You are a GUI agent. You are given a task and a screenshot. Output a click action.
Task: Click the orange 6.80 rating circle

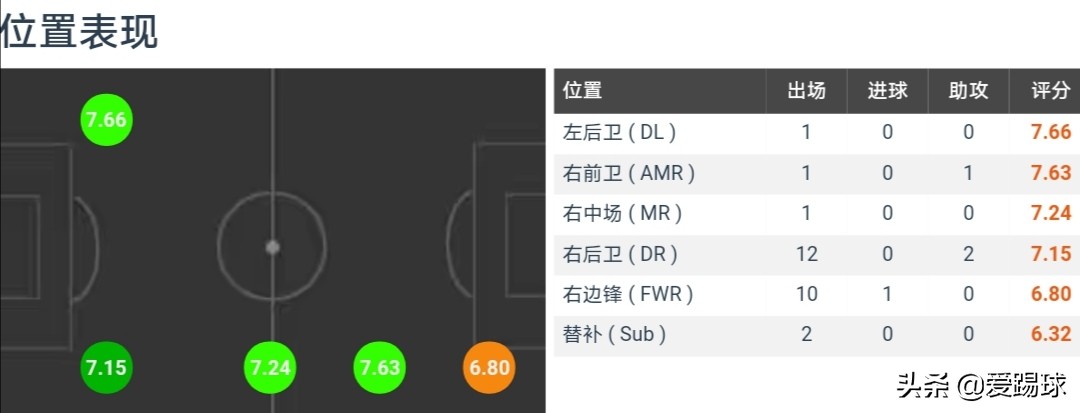tap(490, 368)
